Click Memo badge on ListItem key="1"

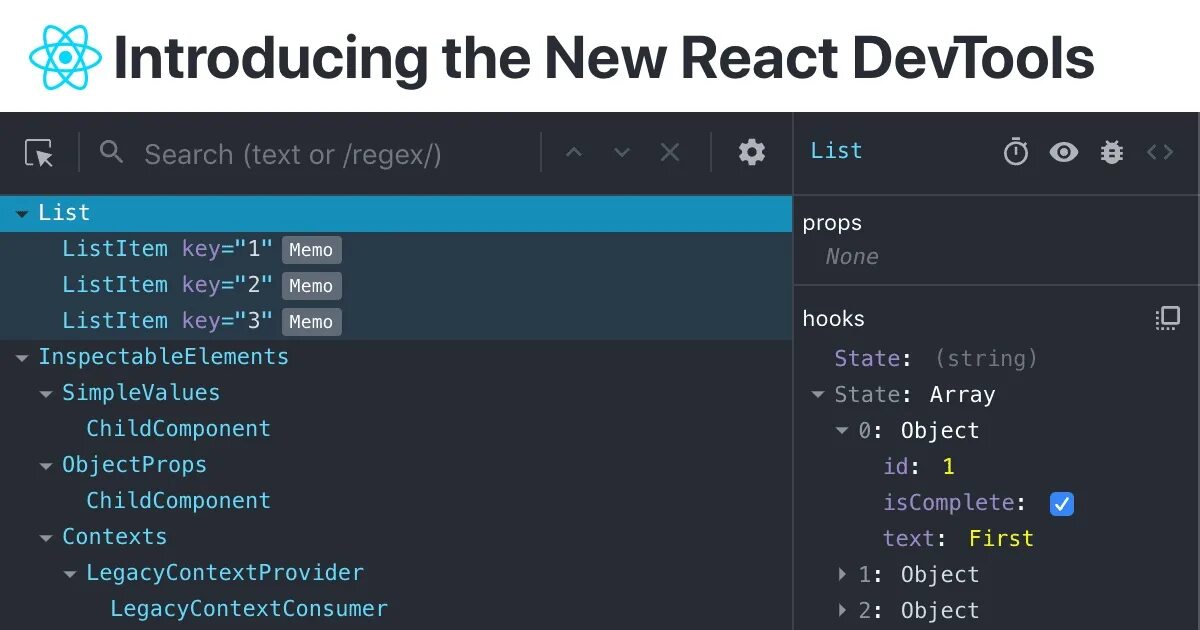coord(311,250)
